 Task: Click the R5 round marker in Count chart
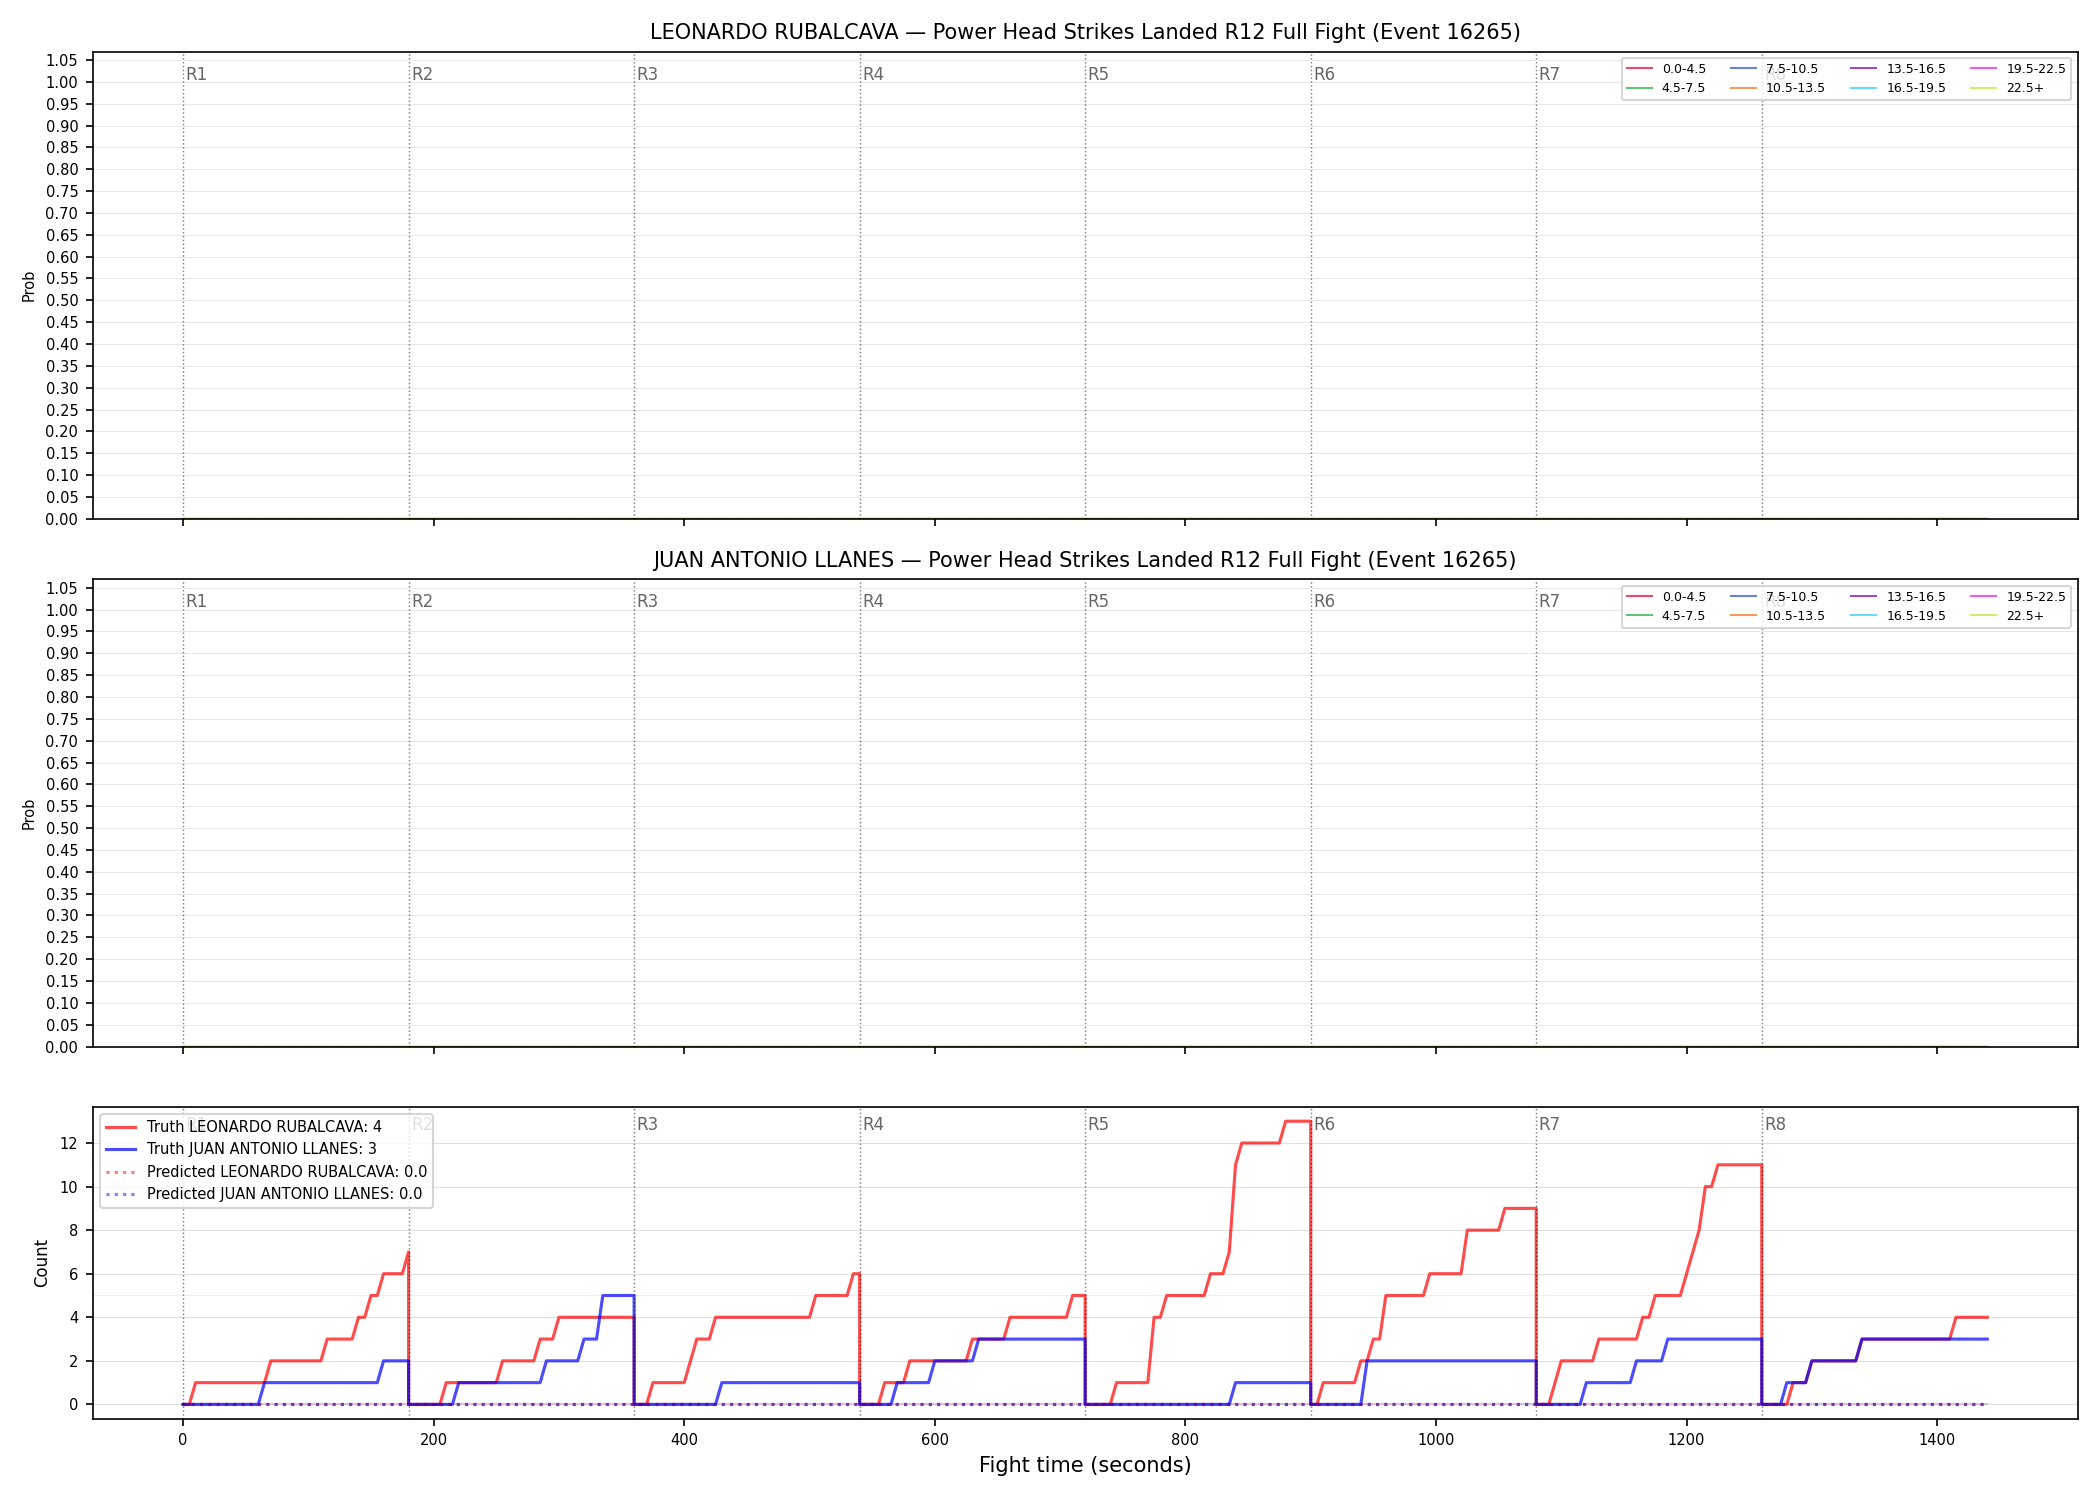click(1098, 1124)
